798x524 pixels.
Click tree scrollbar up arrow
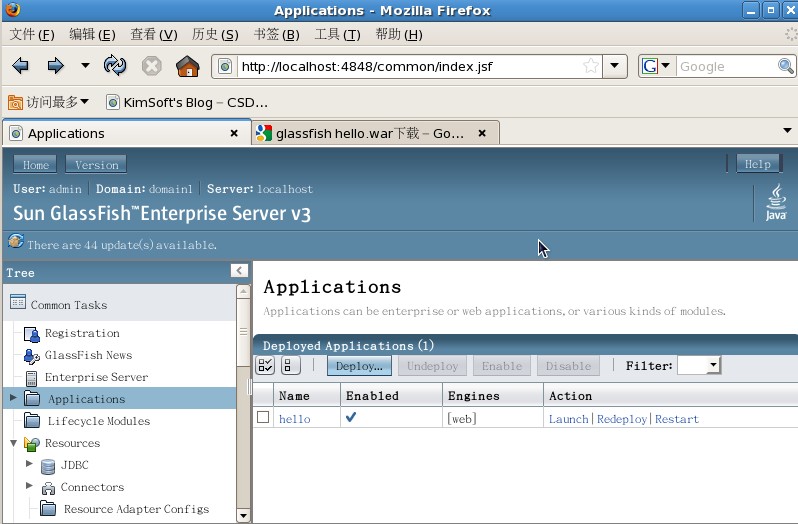(x=243, y=292)
